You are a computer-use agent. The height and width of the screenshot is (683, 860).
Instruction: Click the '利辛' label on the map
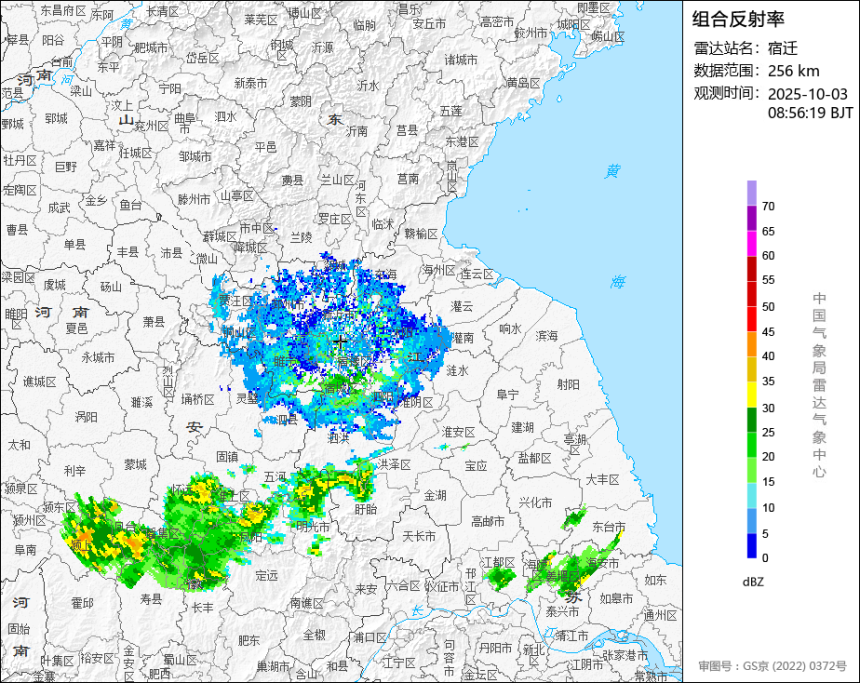(75, 470)
